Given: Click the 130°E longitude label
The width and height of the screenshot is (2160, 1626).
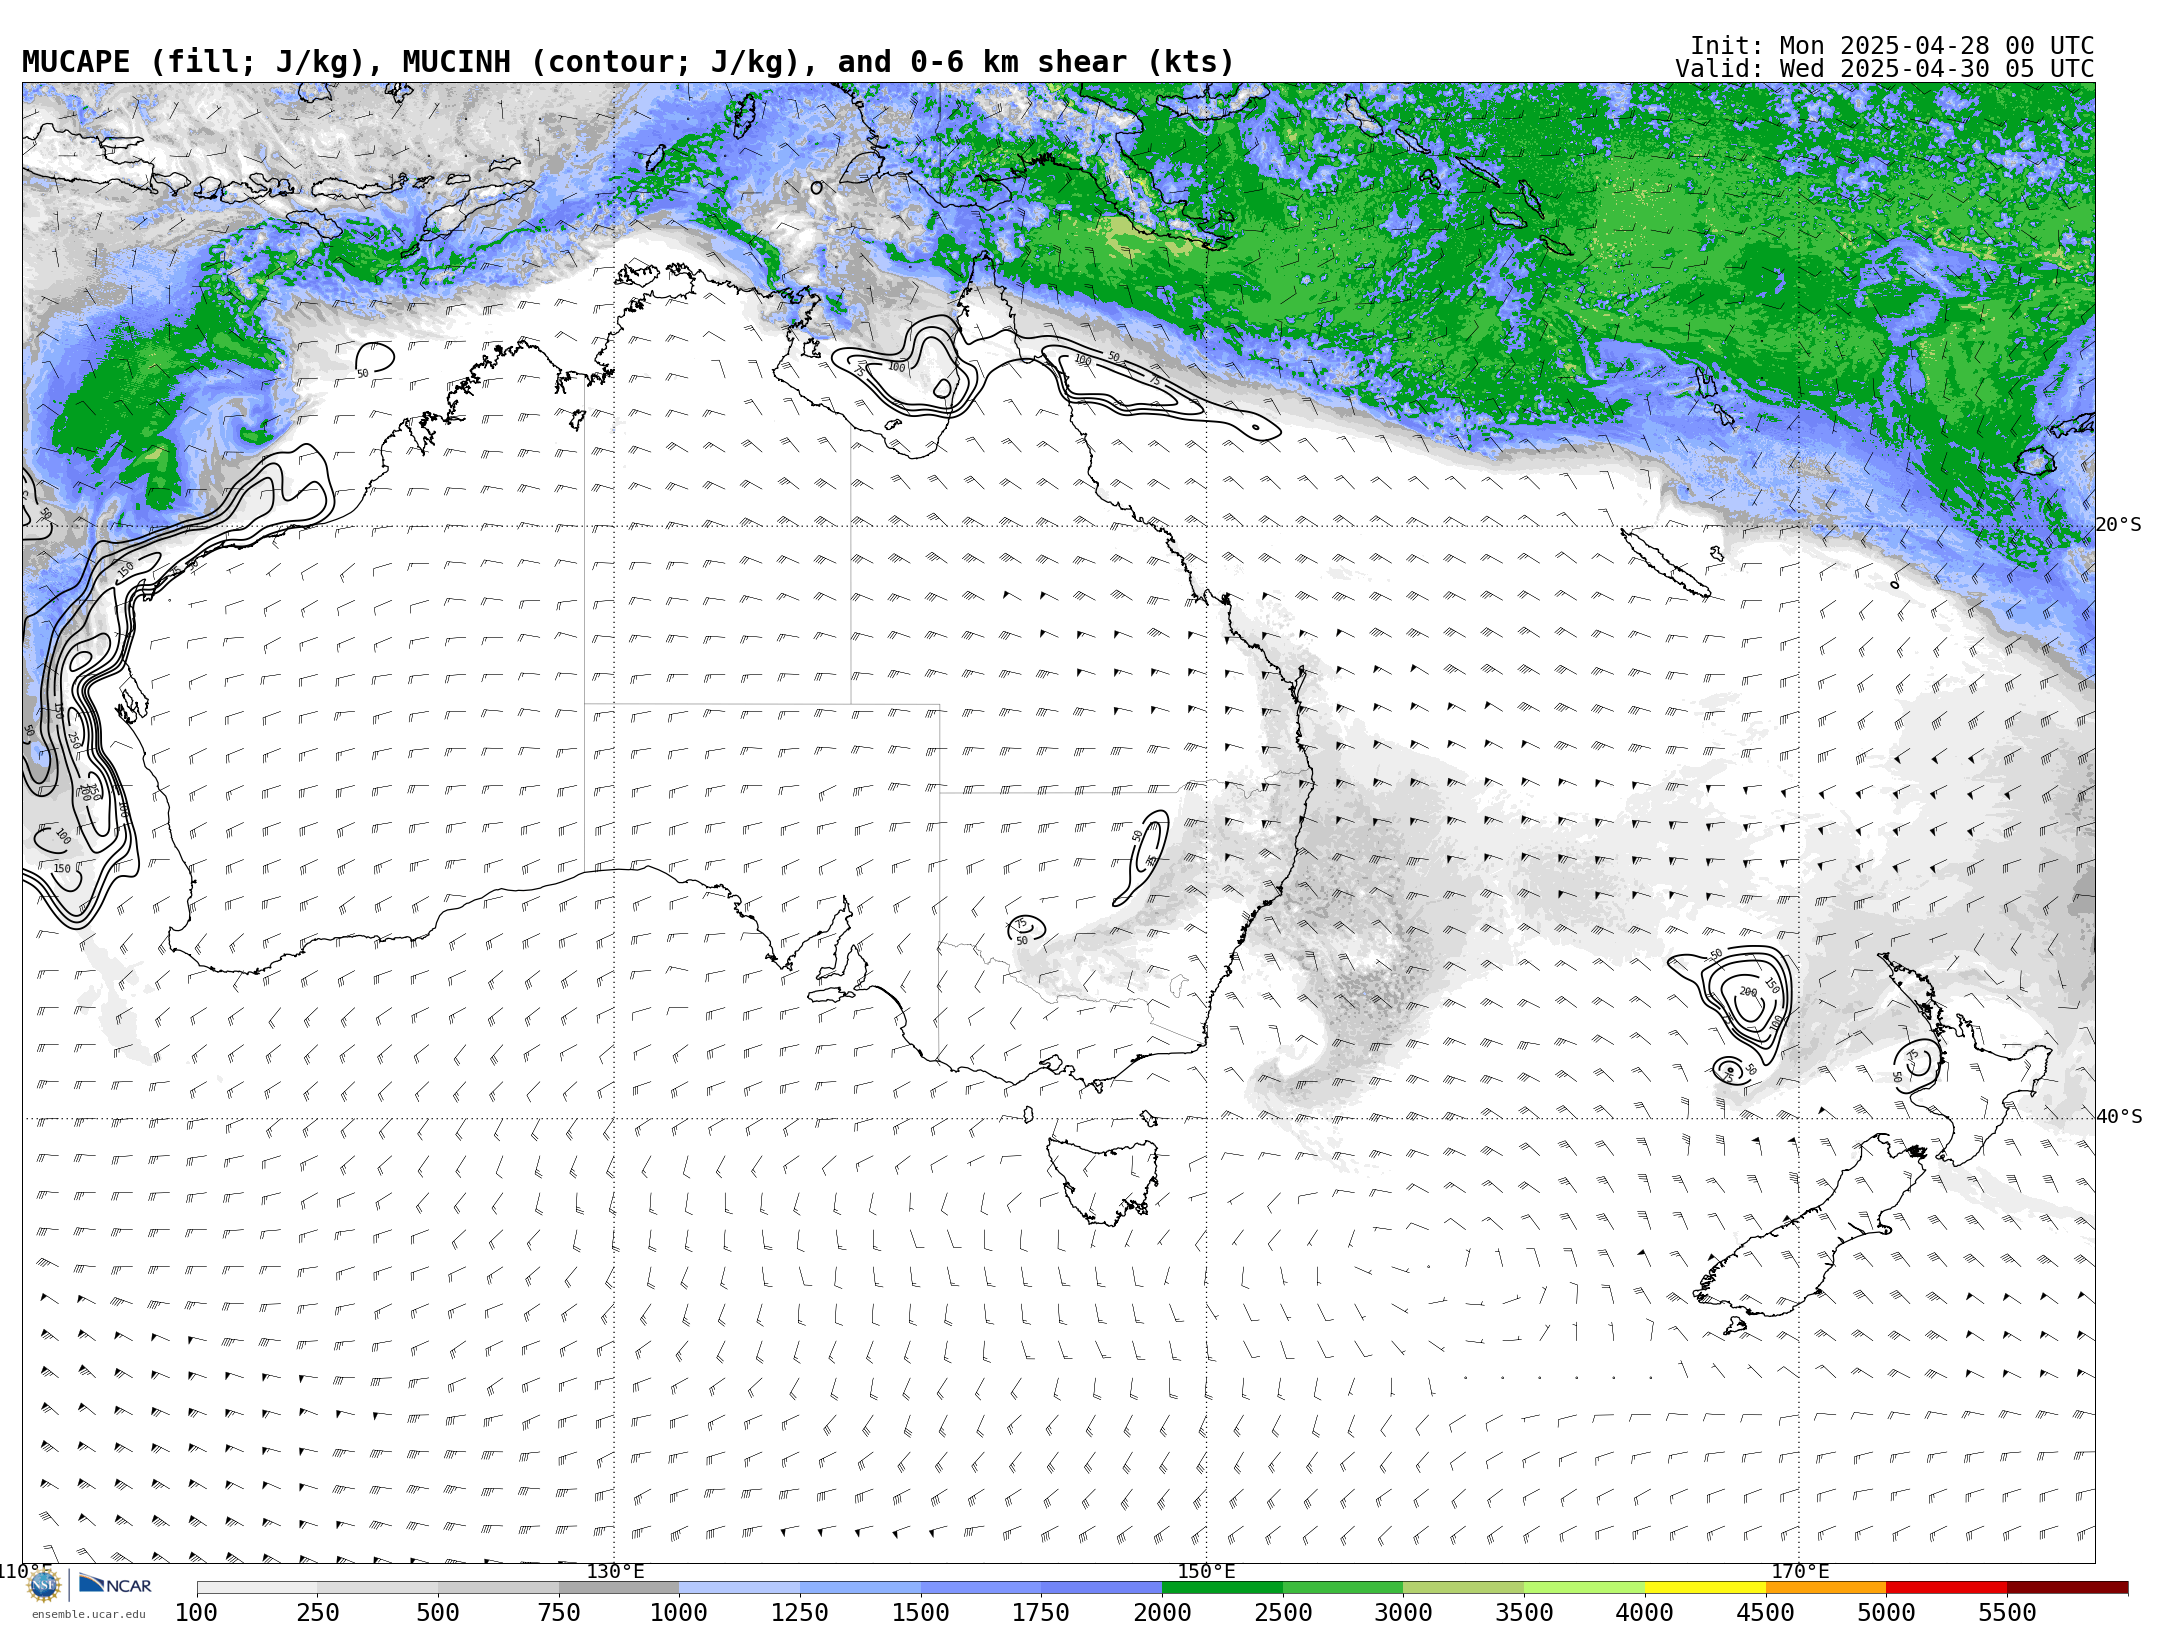Looking at the screenshot, I should [615, 1572].
